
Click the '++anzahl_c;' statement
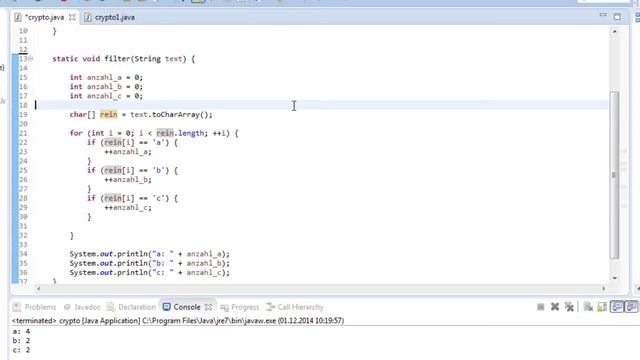(x=128, y=208)
